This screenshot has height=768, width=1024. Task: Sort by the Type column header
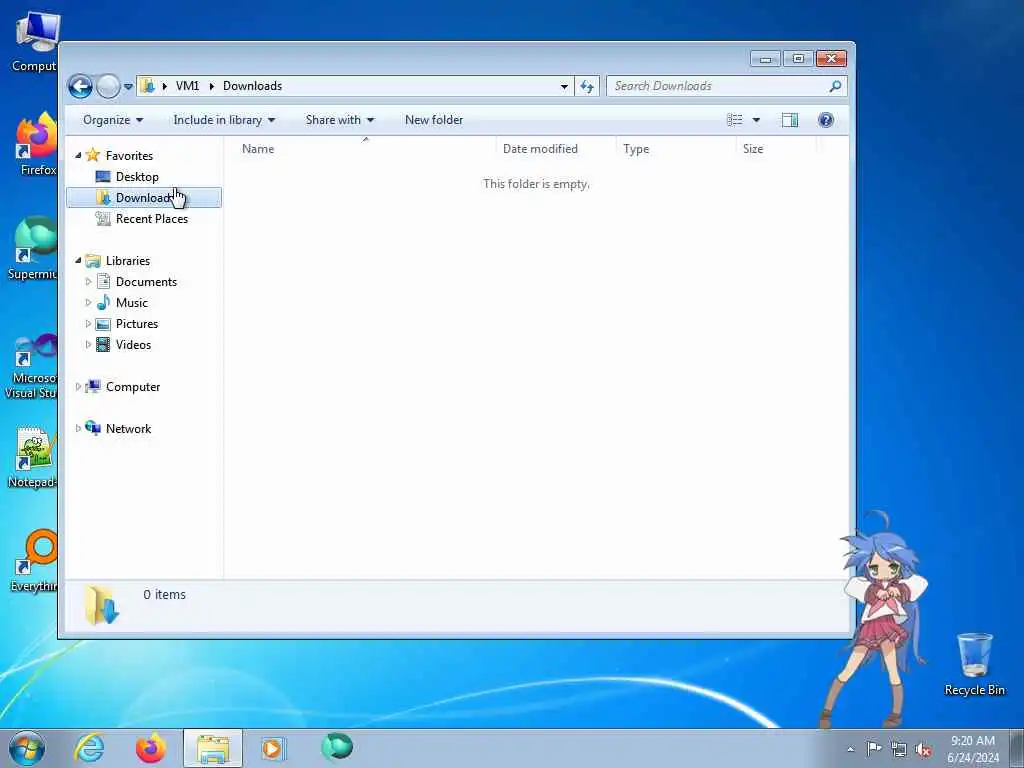click(636, 149)
